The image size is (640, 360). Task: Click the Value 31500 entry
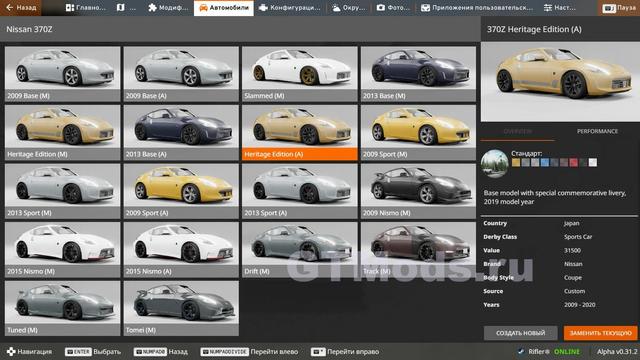click(559, 250)
